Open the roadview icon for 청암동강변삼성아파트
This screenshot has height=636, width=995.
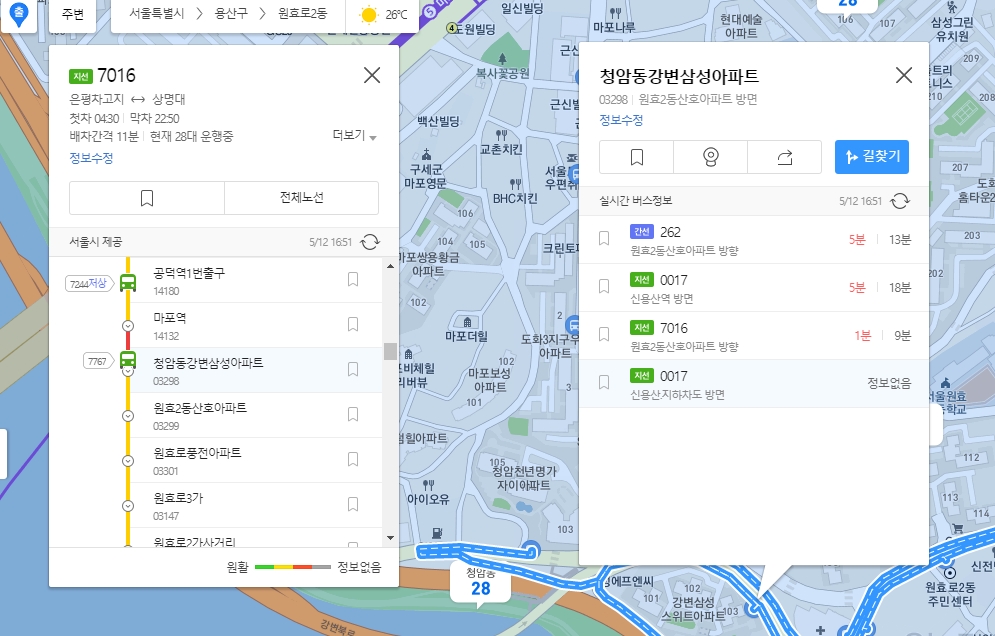click(710, 157)
